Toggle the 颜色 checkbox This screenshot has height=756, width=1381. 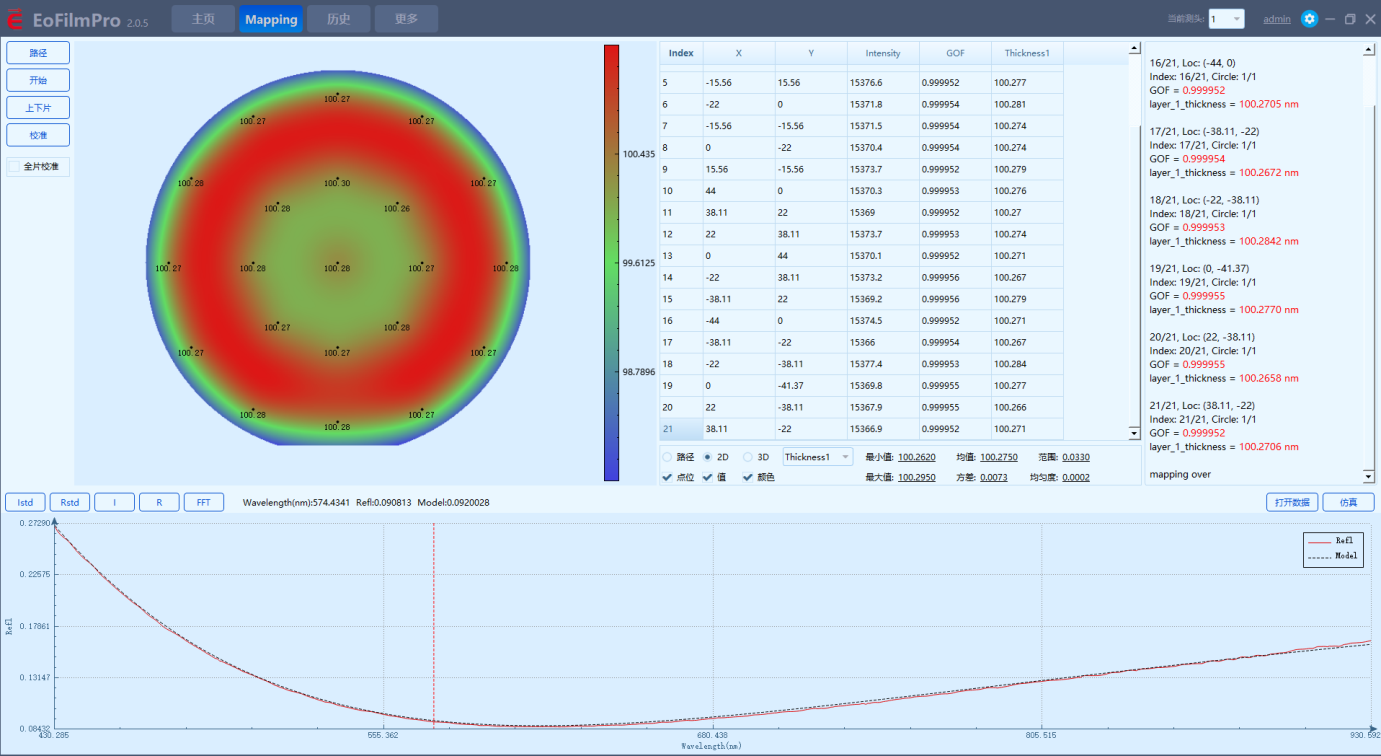748,478
